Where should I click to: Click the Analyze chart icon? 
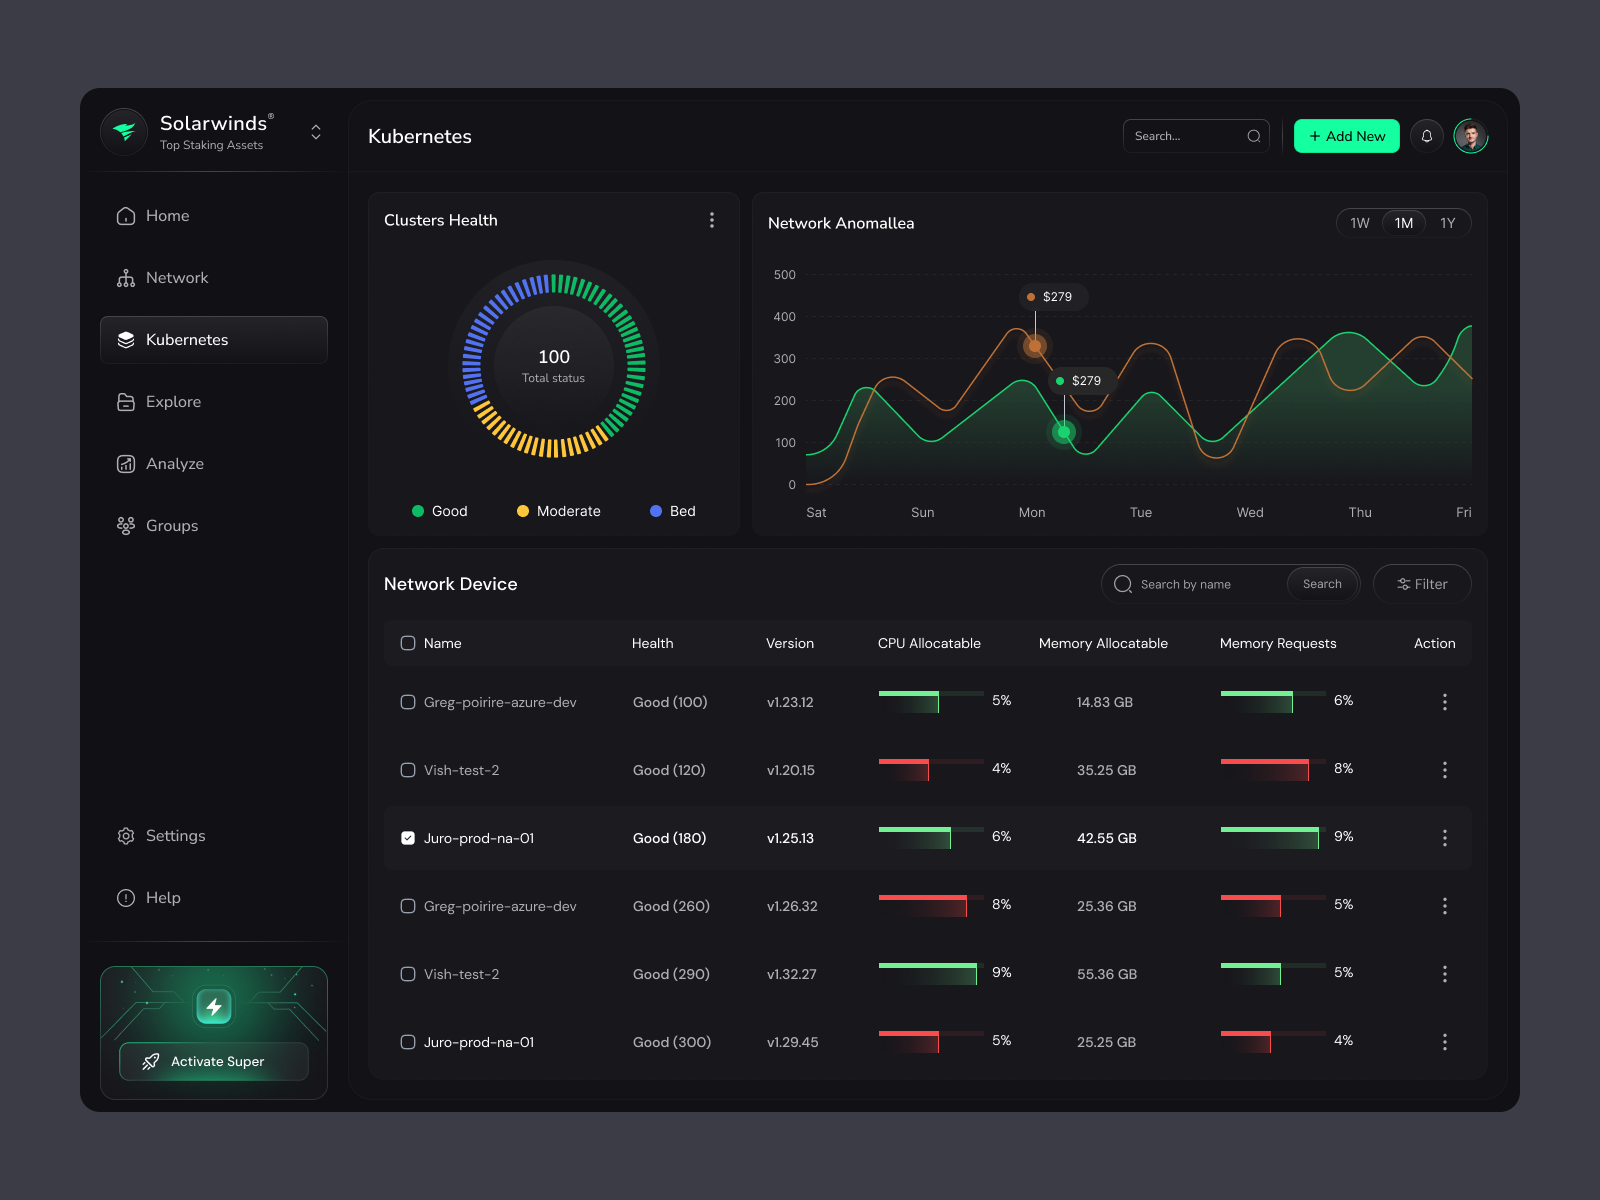pos(126,464)
